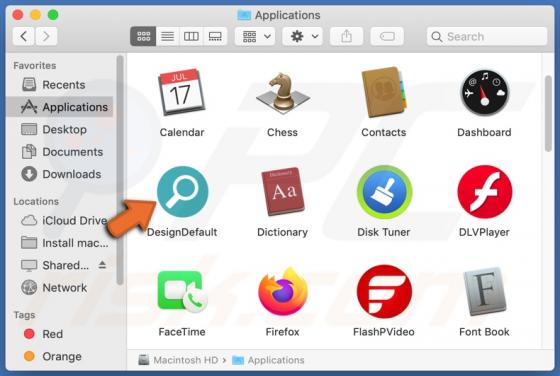Select the FlashPVideo app icon
Screen dimensions: 560x376
coord(384,291)
